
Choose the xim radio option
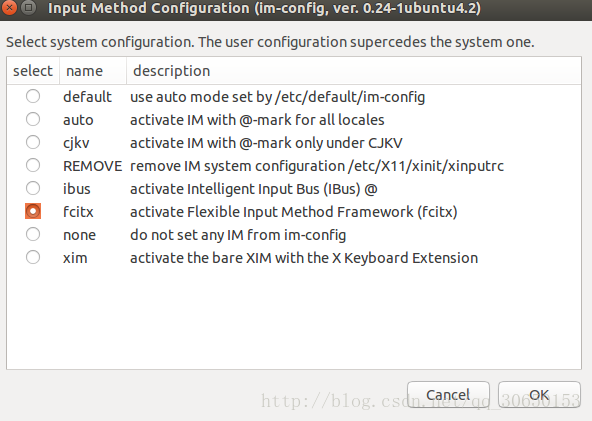click(33, 258)
